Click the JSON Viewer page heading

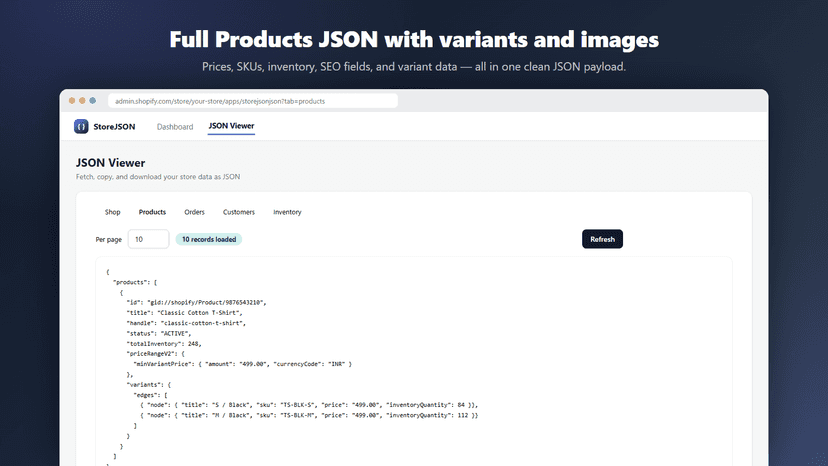tap(110, 163)
